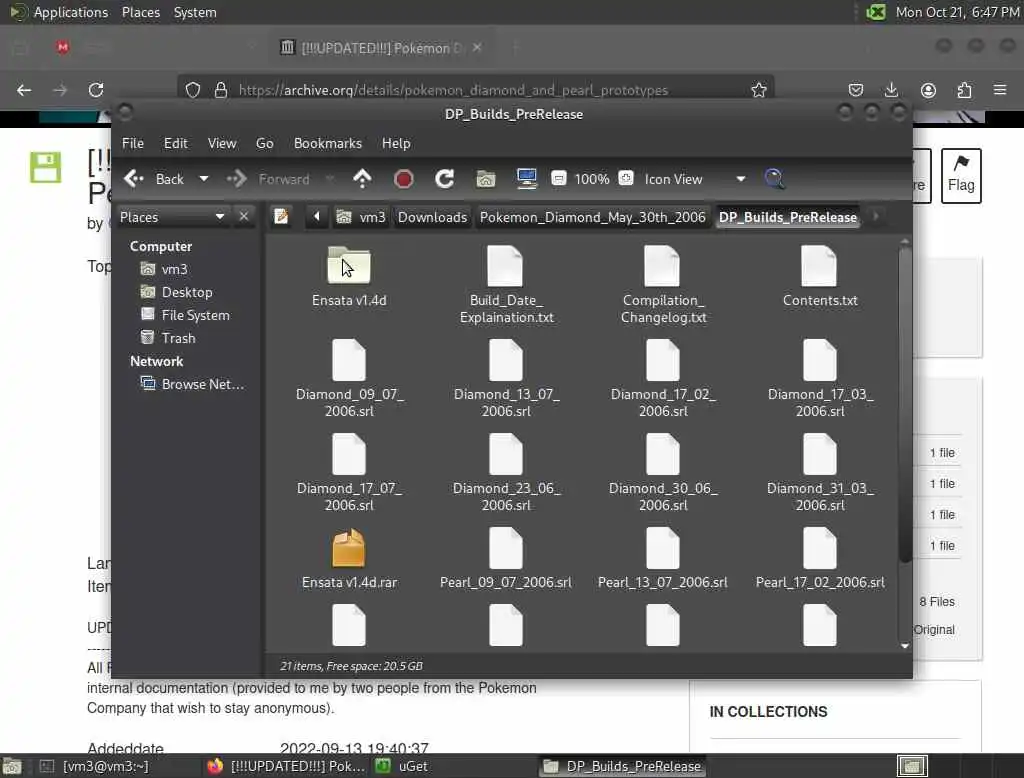Screen dimensions: 1024x778
Task: Select the Compilation_Changelog.txt file
Action: (663, 285)
